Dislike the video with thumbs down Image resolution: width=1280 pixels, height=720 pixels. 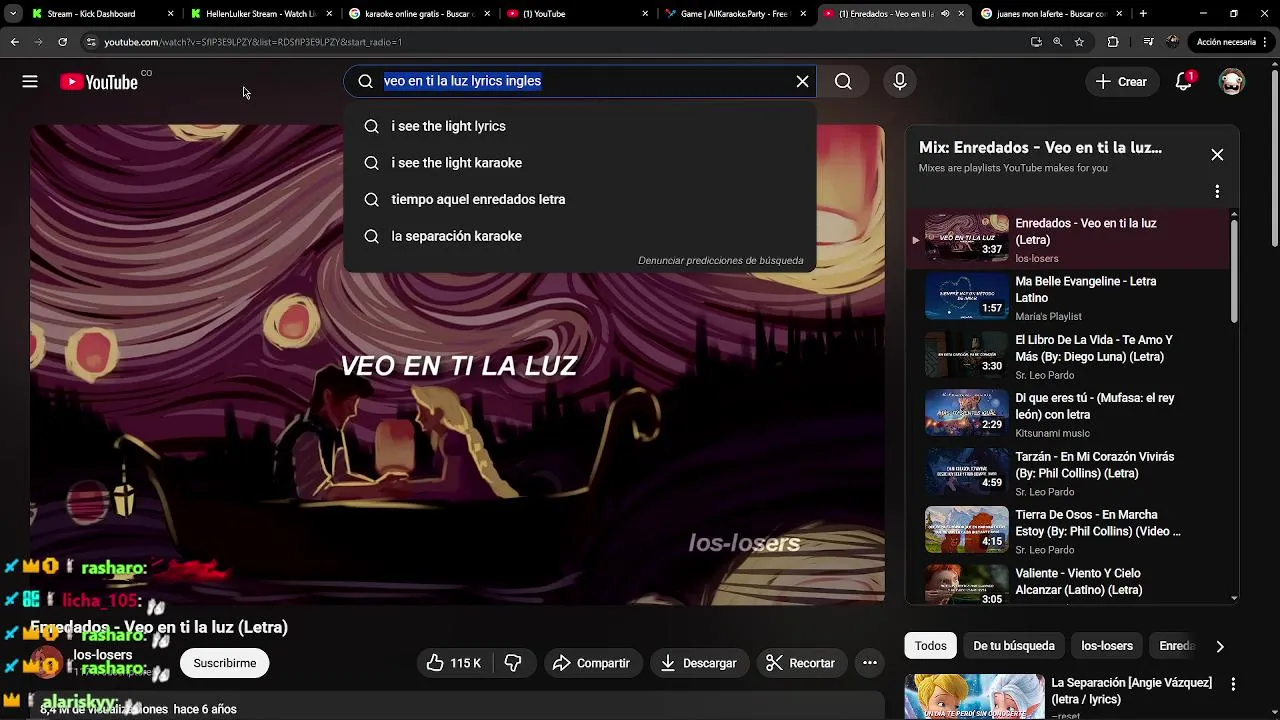(x=513, y=663)
